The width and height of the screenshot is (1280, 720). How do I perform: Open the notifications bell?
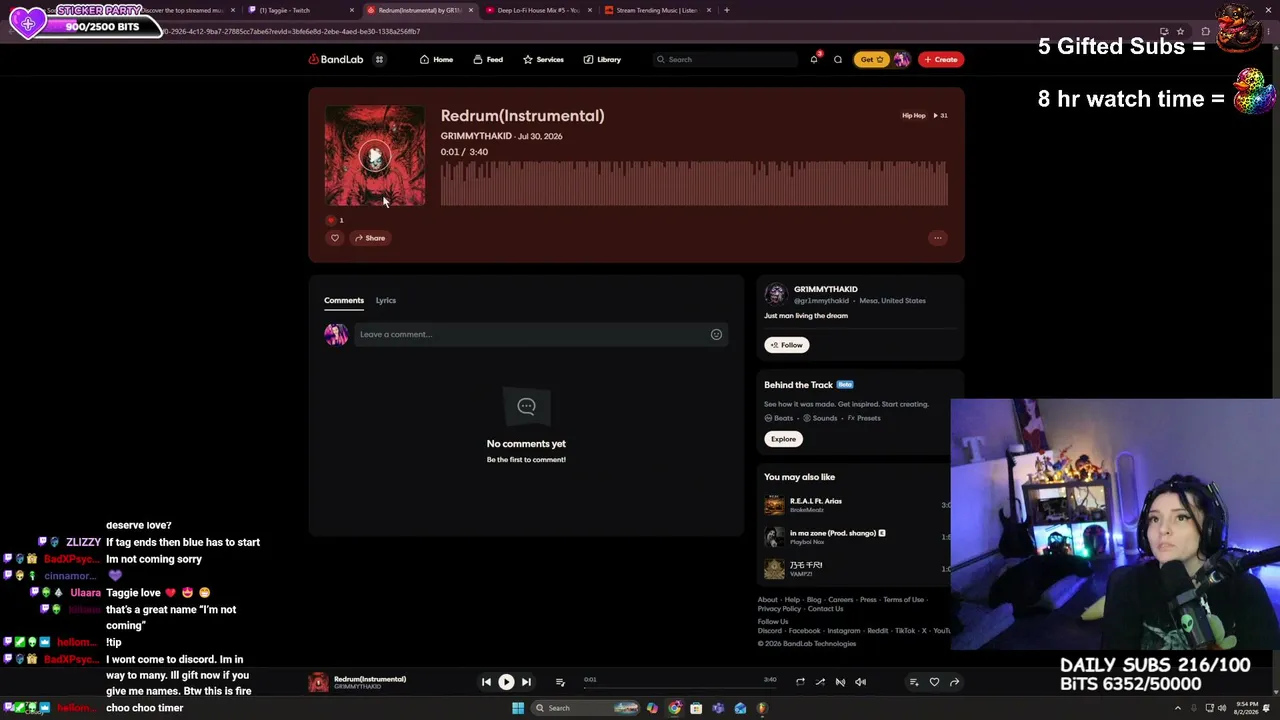click(814, 59)
